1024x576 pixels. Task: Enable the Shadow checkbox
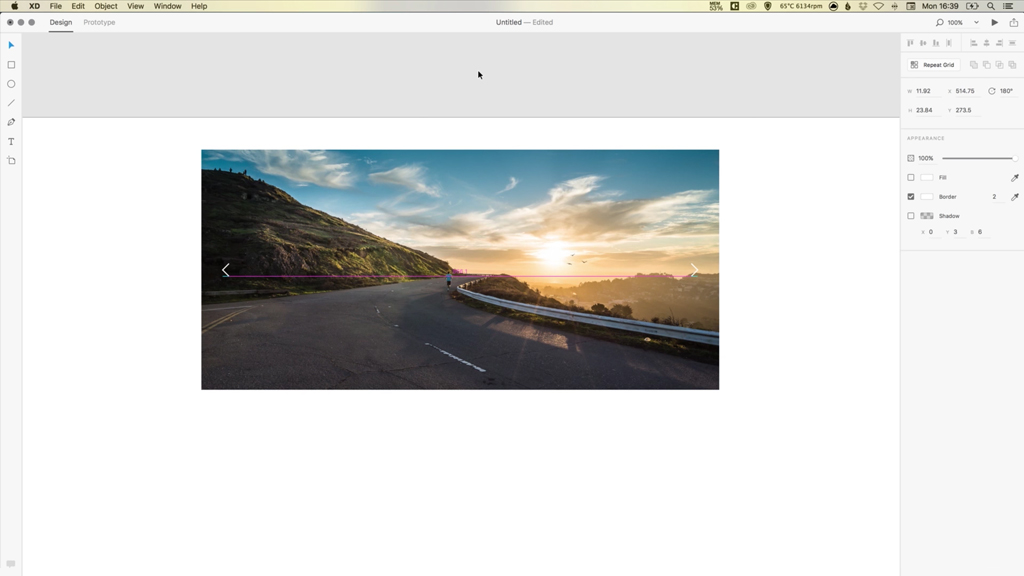(x=911, y=215)
